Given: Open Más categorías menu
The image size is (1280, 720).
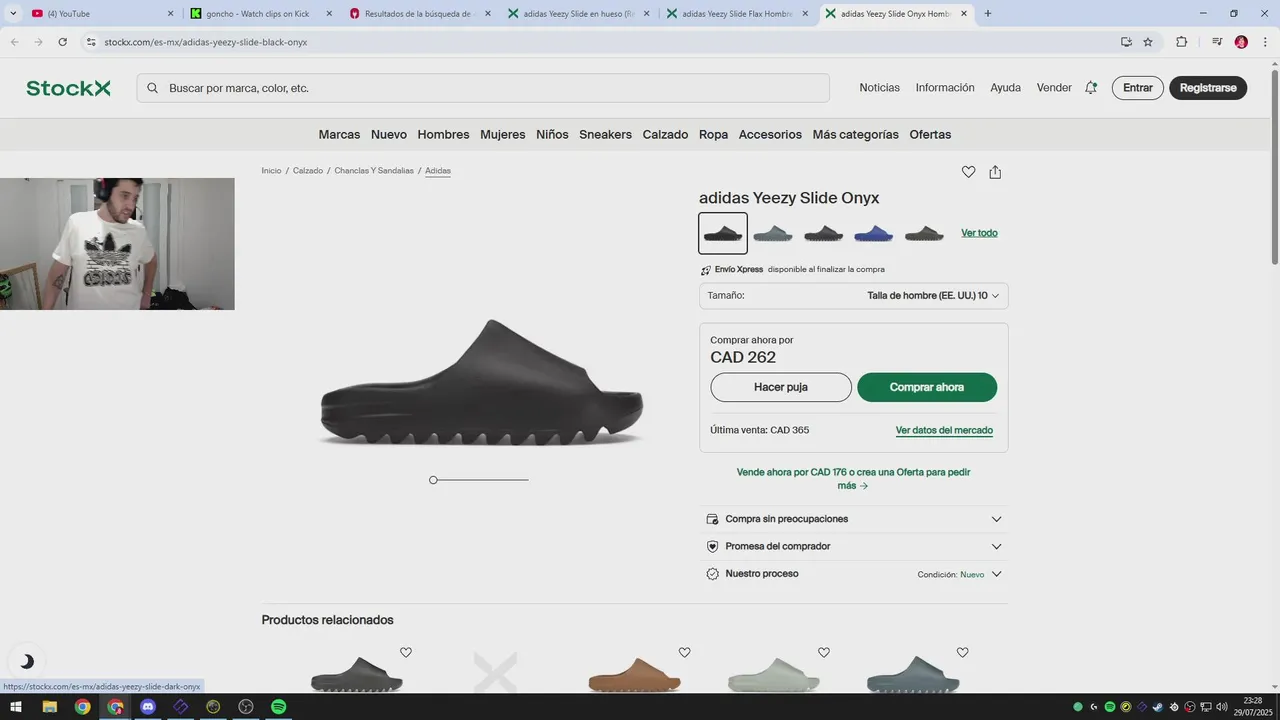Looking at the screenshot, I should [x=855, y=134].
